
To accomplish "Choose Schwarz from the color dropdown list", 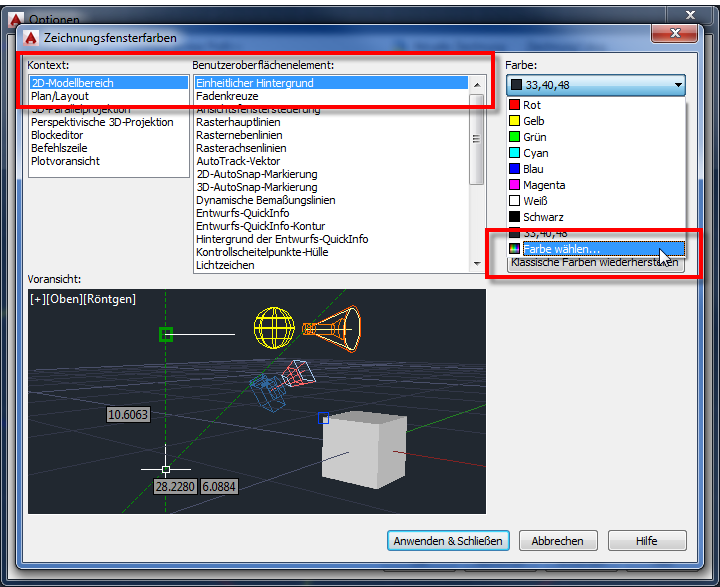I will pyautogui.click(x=545, y=217).
